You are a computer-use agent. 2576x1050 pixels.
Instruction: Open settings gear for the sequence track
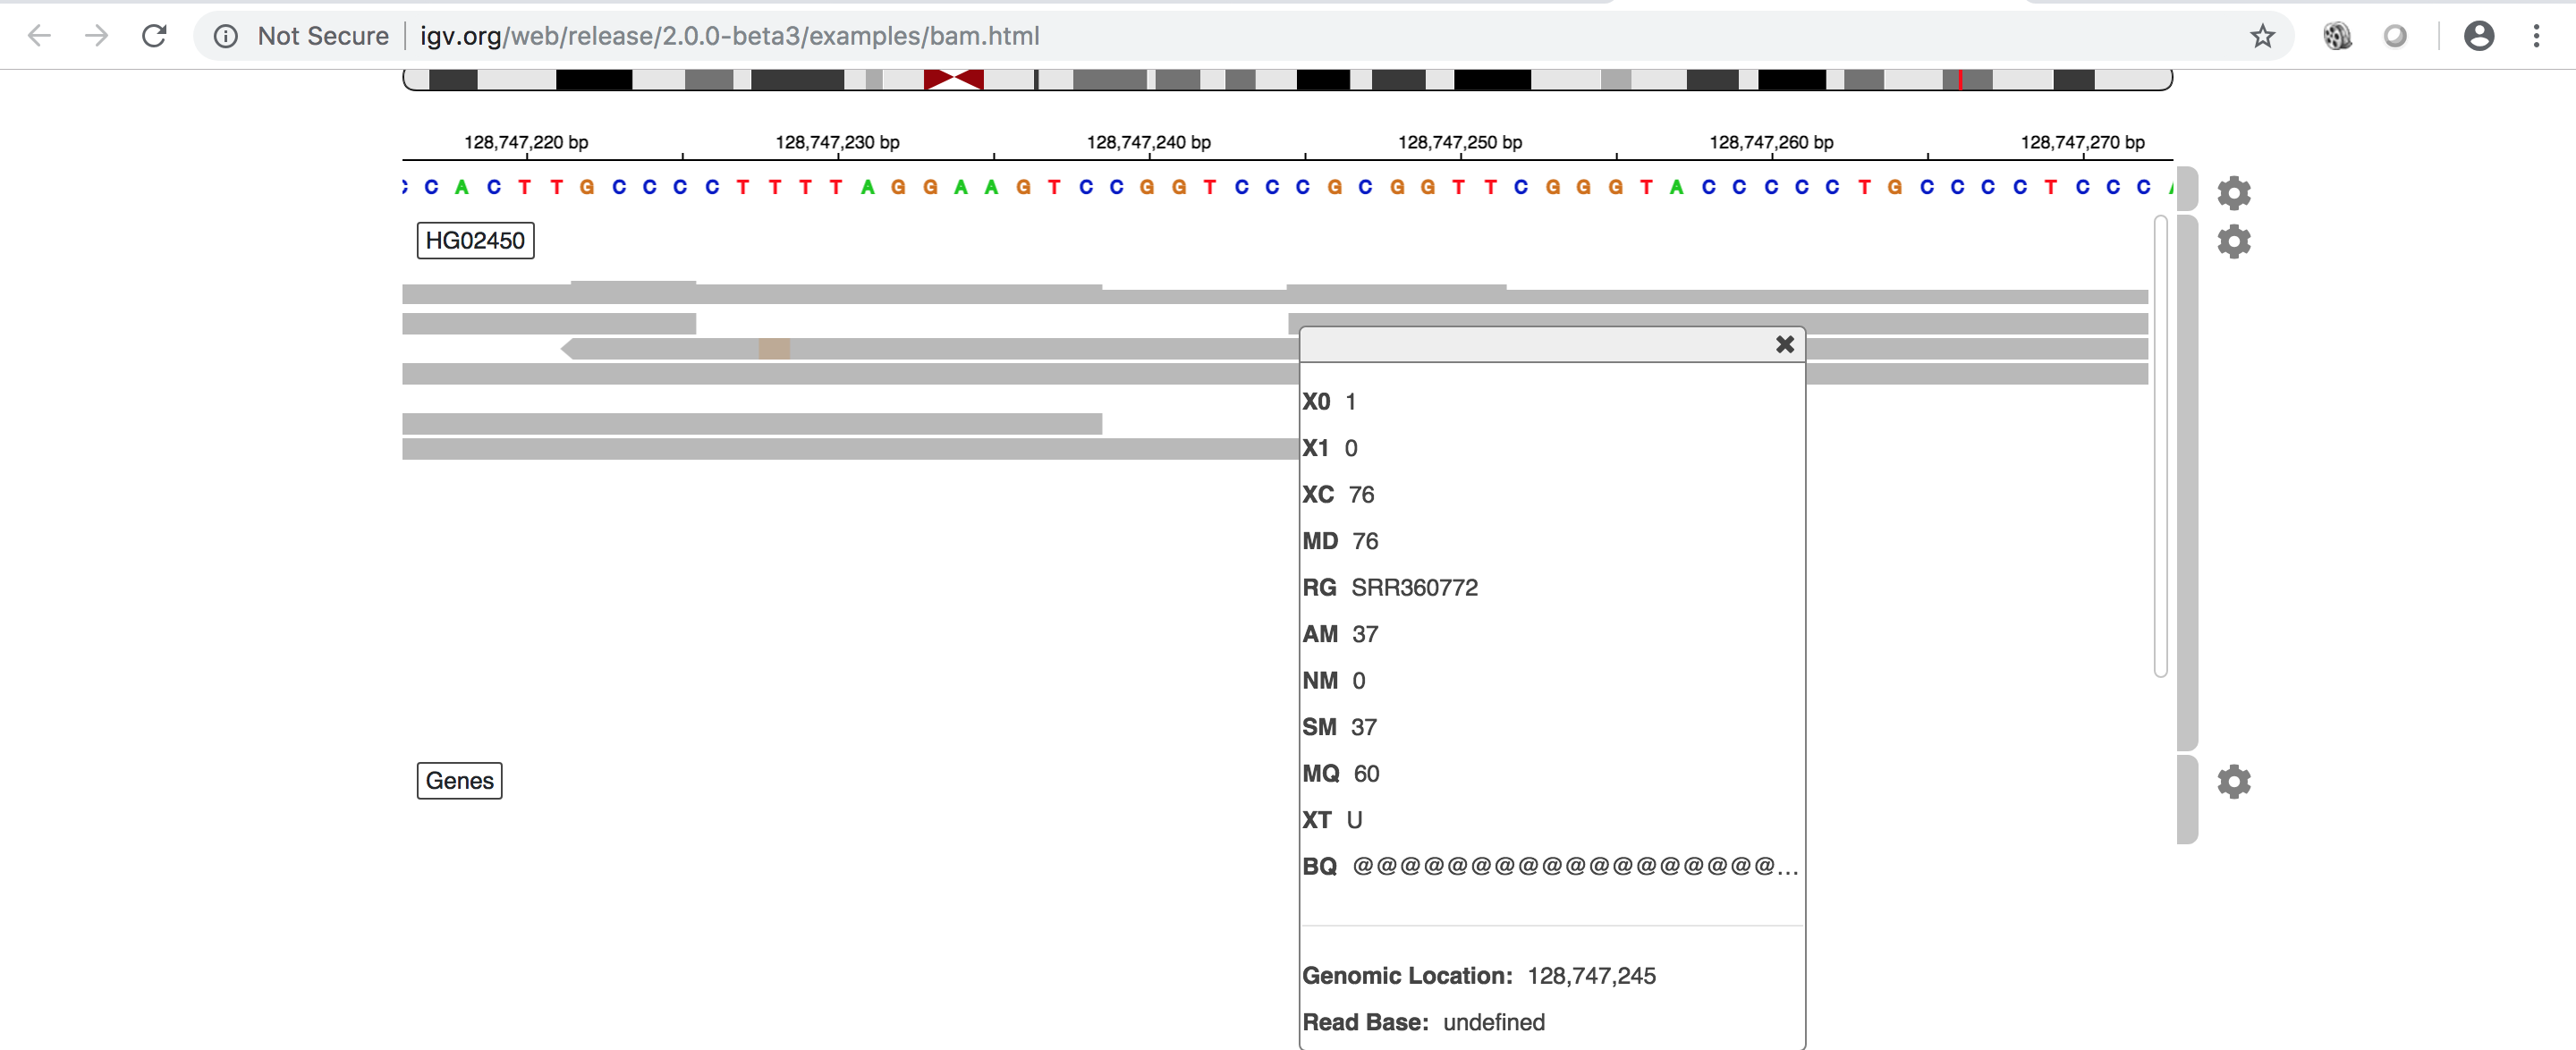coord(2234,192)
